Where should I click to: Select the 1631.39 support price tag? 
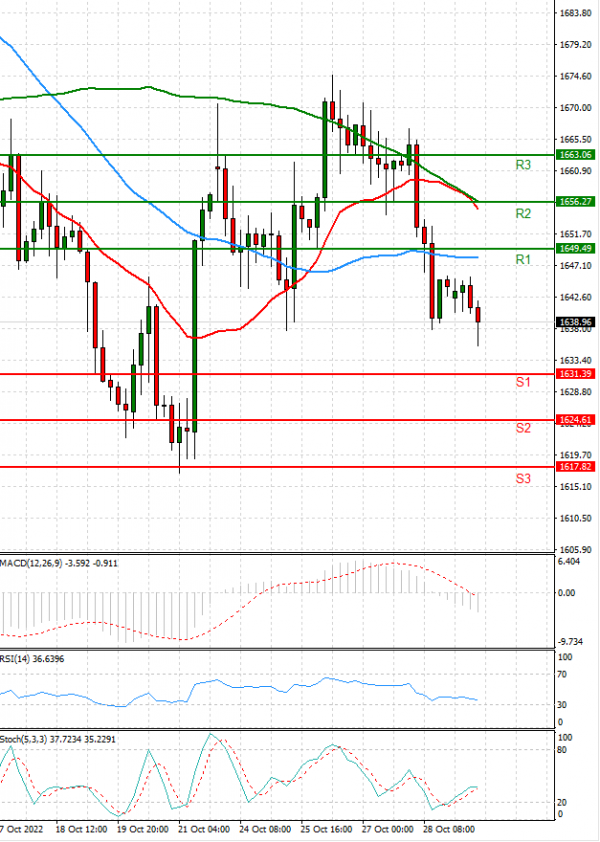coord(575,374)
